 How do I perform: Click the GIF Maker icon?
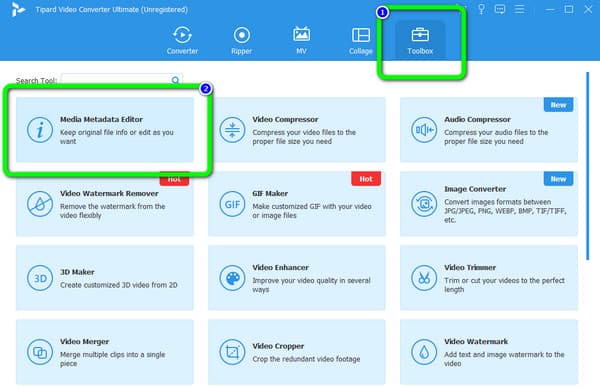(232, 204)
